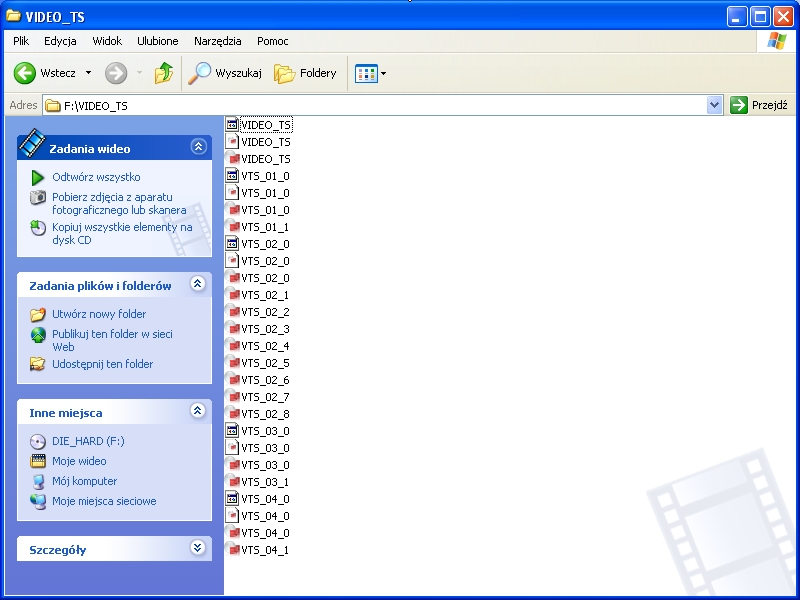Open the view mode dropdown in the toolbar
The image size is (800, 600).
(370, 73)
